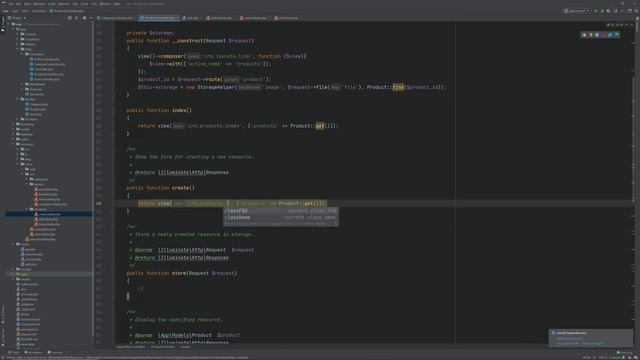The image size is (640, 360).
Task: Select ProductController.php in the project tree
Action: (46, 74)
